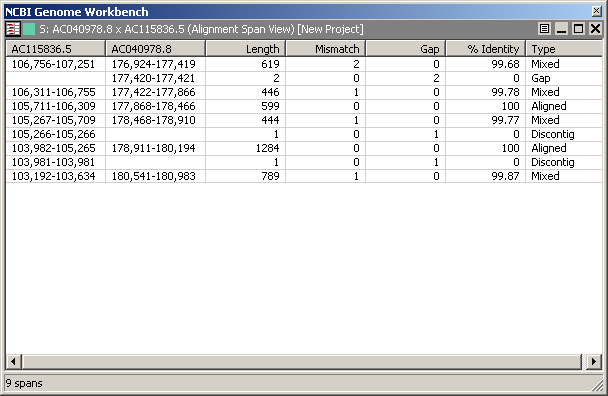Minimize the Alignment Span View panel
This screenshot has width=608, height=396.
[x=561, y=29]
